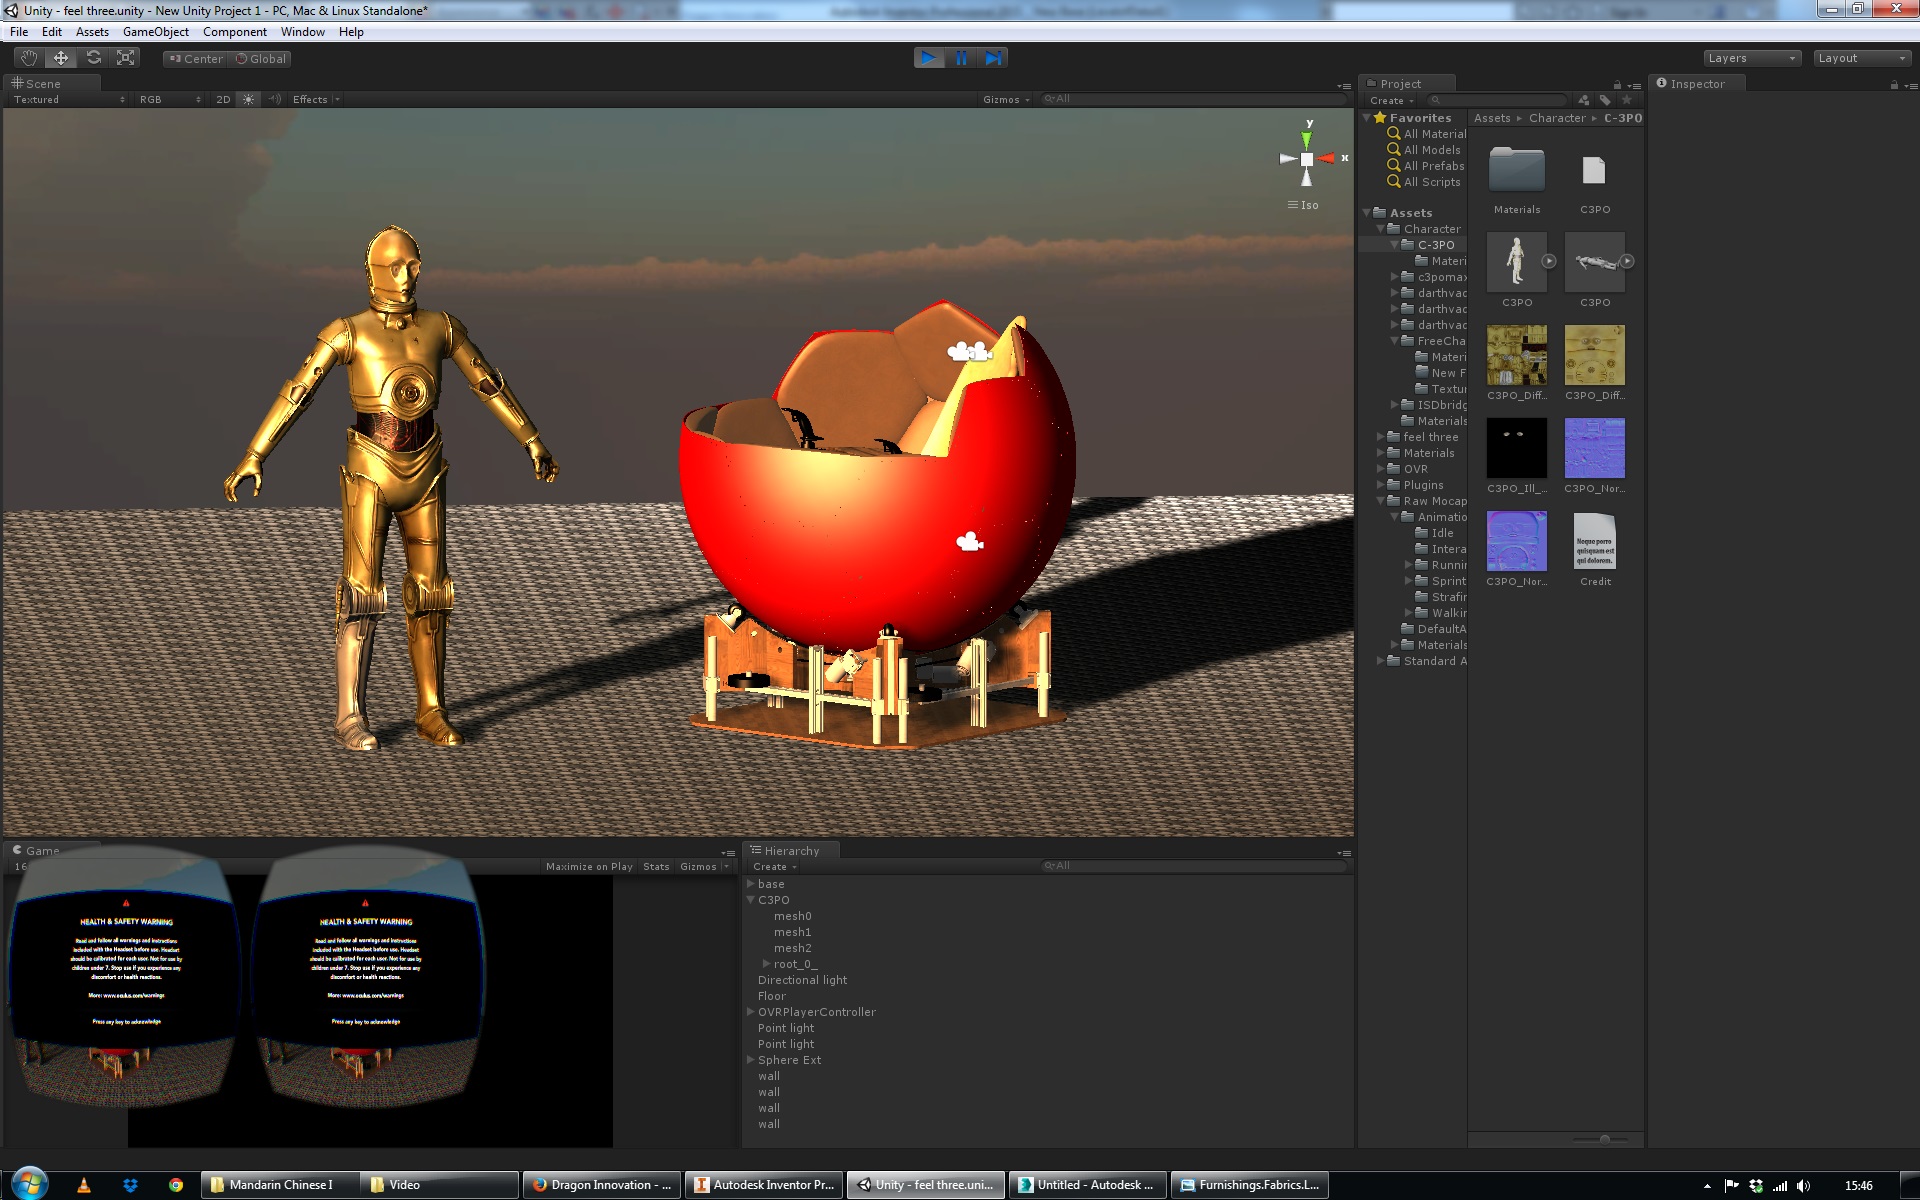Toggle Maximize on Play in Game view
This screenshot has width=1920, height=1200.
(589, 867)
